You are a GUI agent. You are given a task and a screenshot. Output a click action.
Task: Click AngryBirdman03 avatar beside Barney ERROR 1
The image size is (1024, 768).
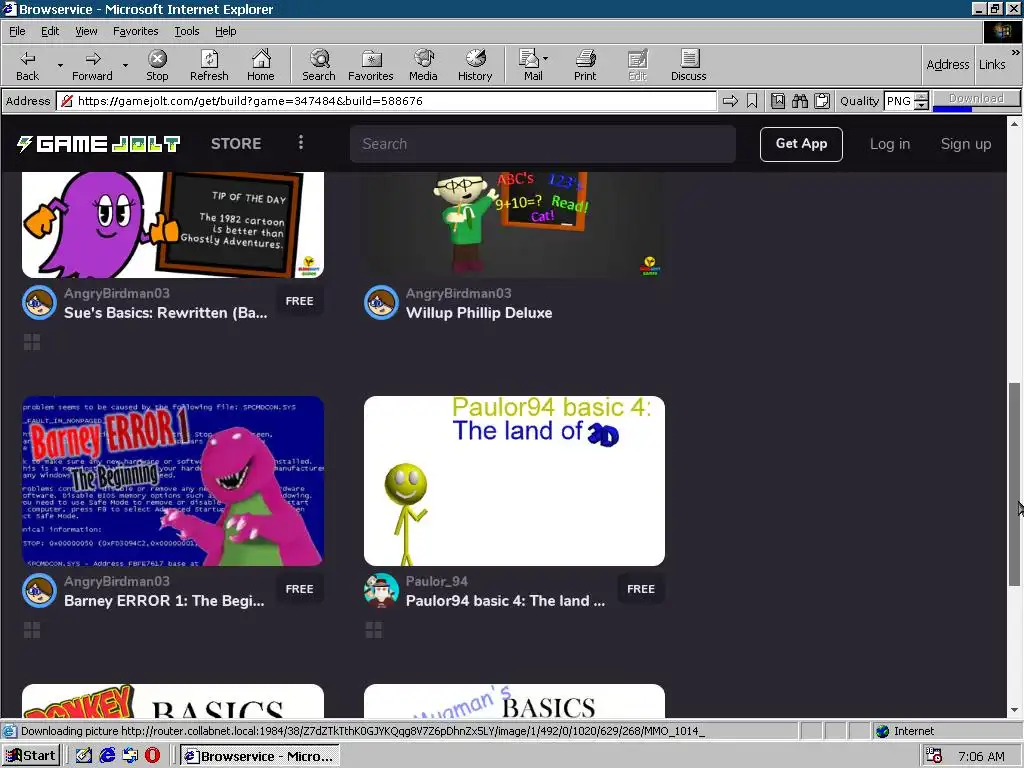[x=39, y=590]
